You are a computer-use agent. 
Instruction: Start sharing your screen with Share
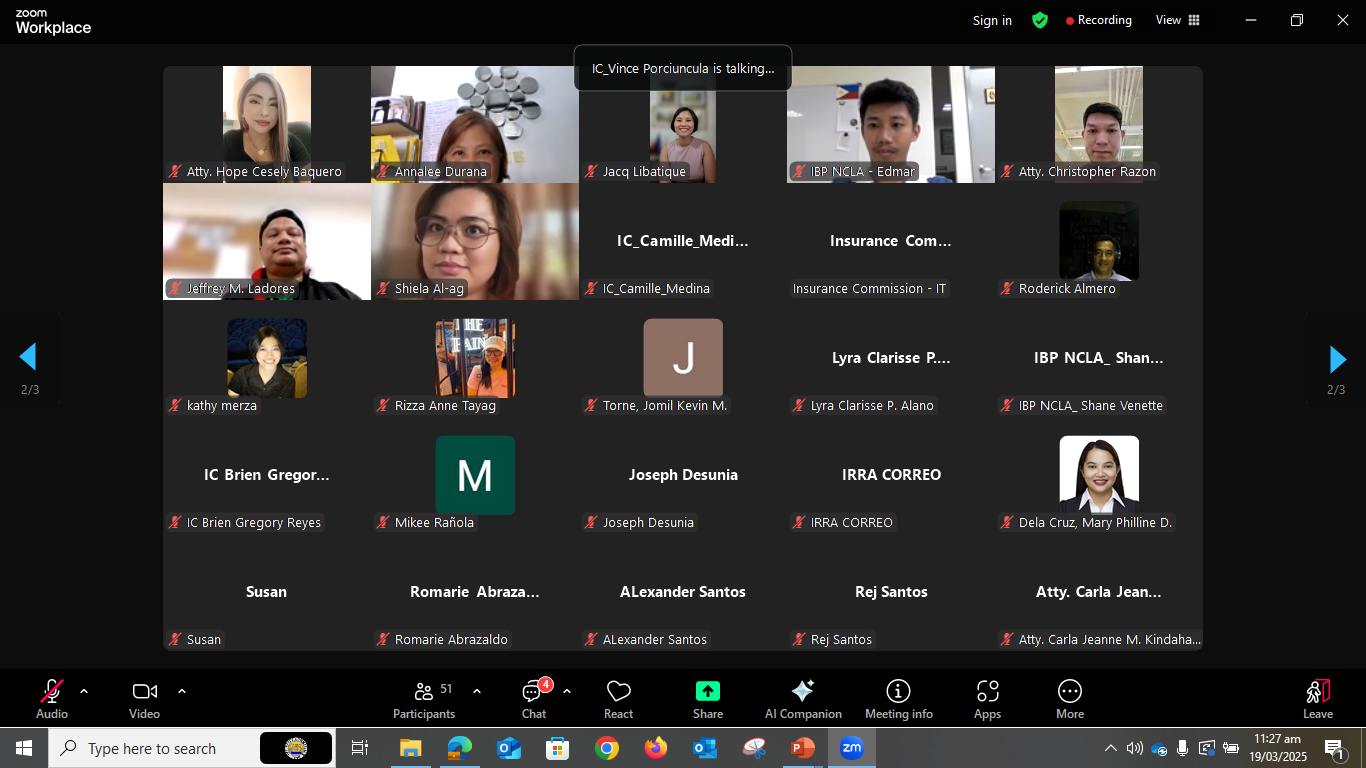tap(708, 699)
